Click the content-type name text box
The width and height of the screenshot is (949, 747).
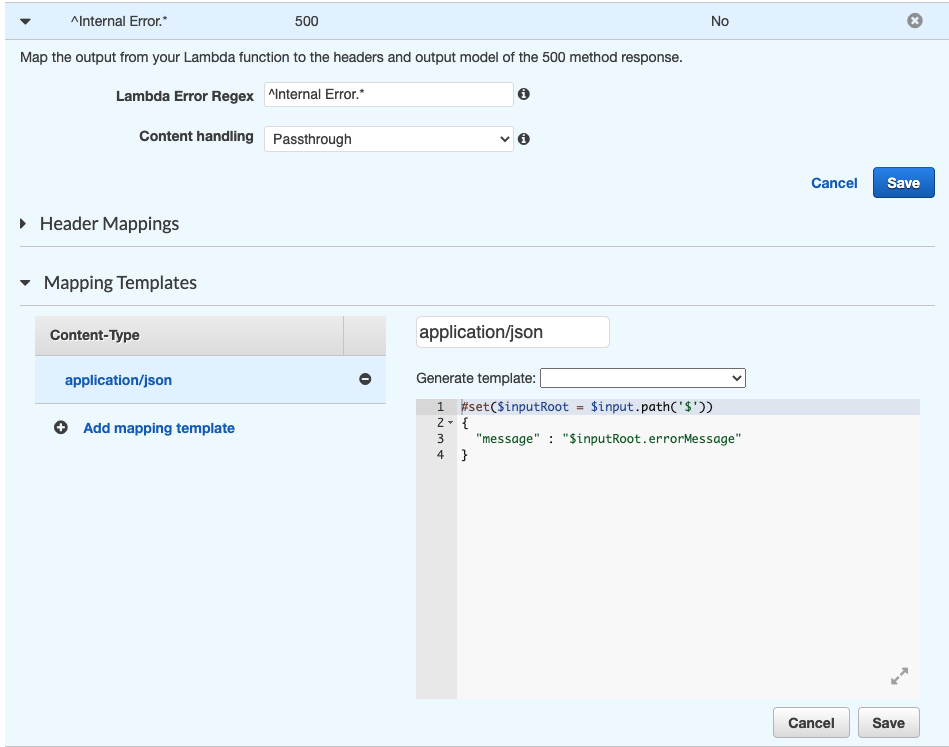tap(512, 331)
